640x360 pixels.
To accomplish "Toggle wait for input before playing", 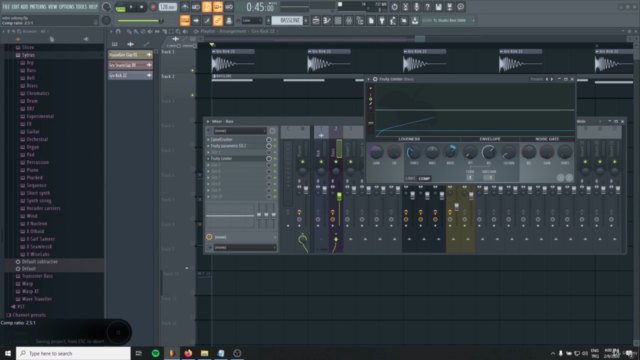I will 196,7.
